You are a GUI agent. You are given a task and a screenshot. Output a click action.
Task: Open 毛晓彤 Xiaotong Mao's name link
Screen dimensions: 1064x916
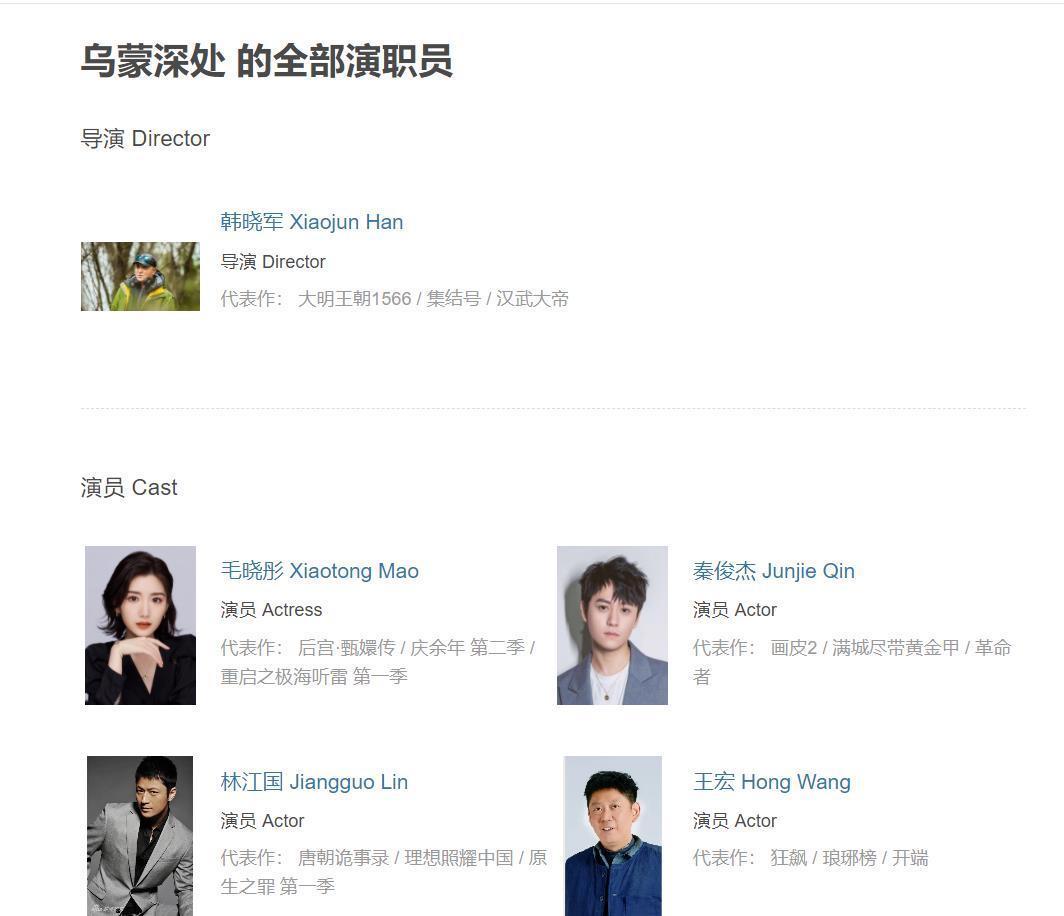320,571
